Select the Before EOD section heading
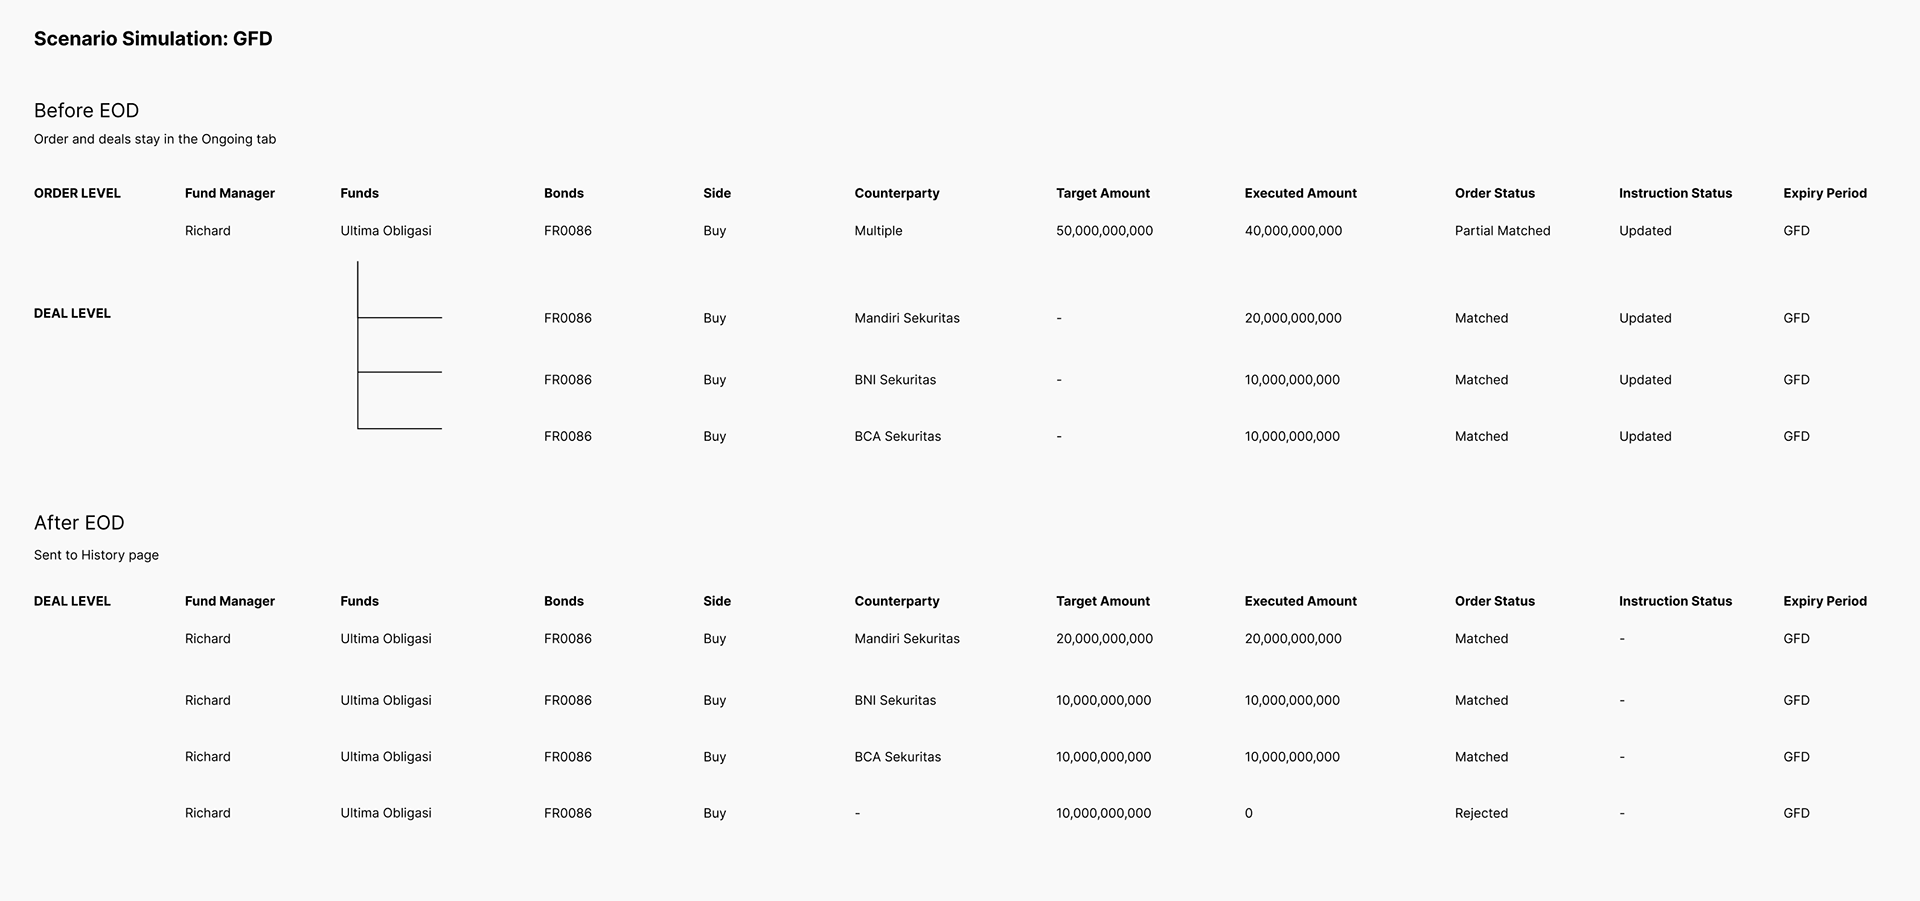The width and height of the screenshot is (1920, 901). [86, 111]
